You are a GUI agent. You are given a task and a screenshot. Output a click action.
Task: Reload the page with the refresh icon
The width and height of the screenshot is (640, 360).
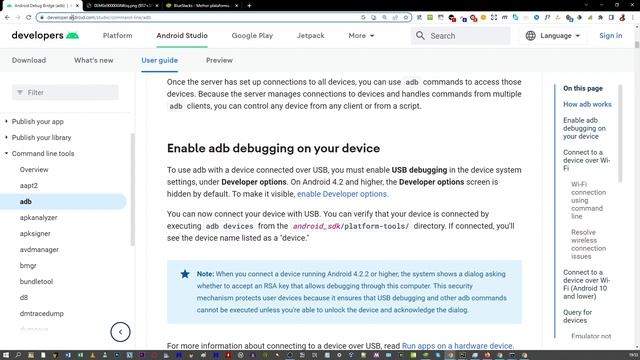click(x=29, y=18)
